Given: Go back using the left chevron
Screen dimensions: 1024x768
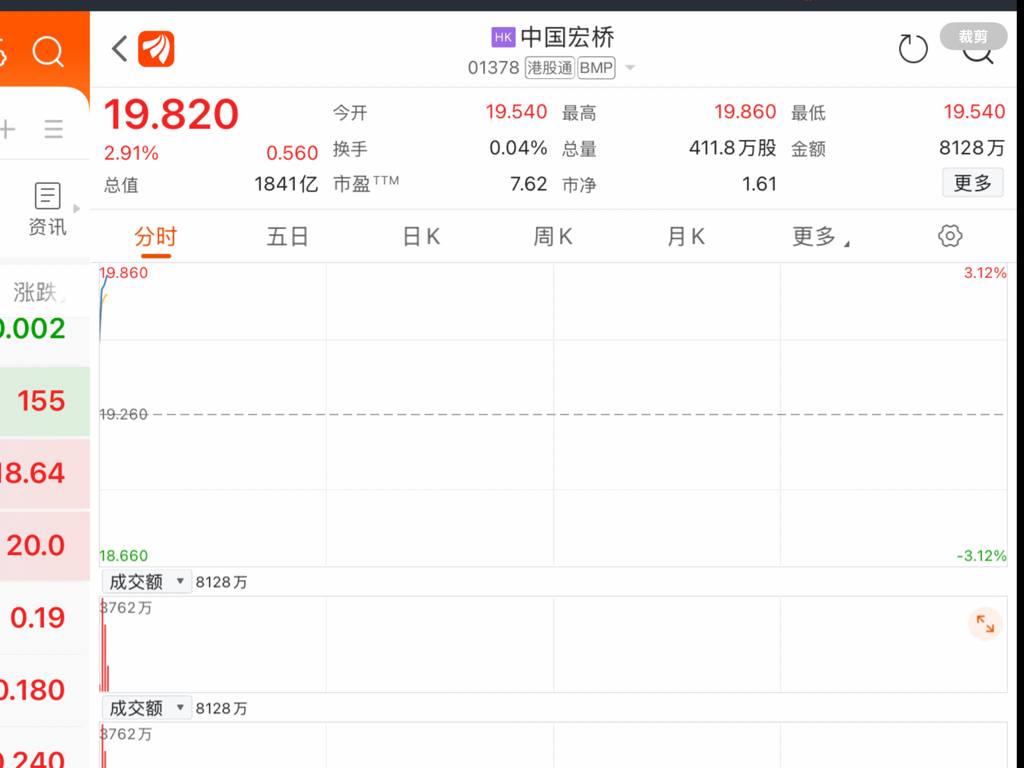Looking at the screenshot, I should (120, 49).
